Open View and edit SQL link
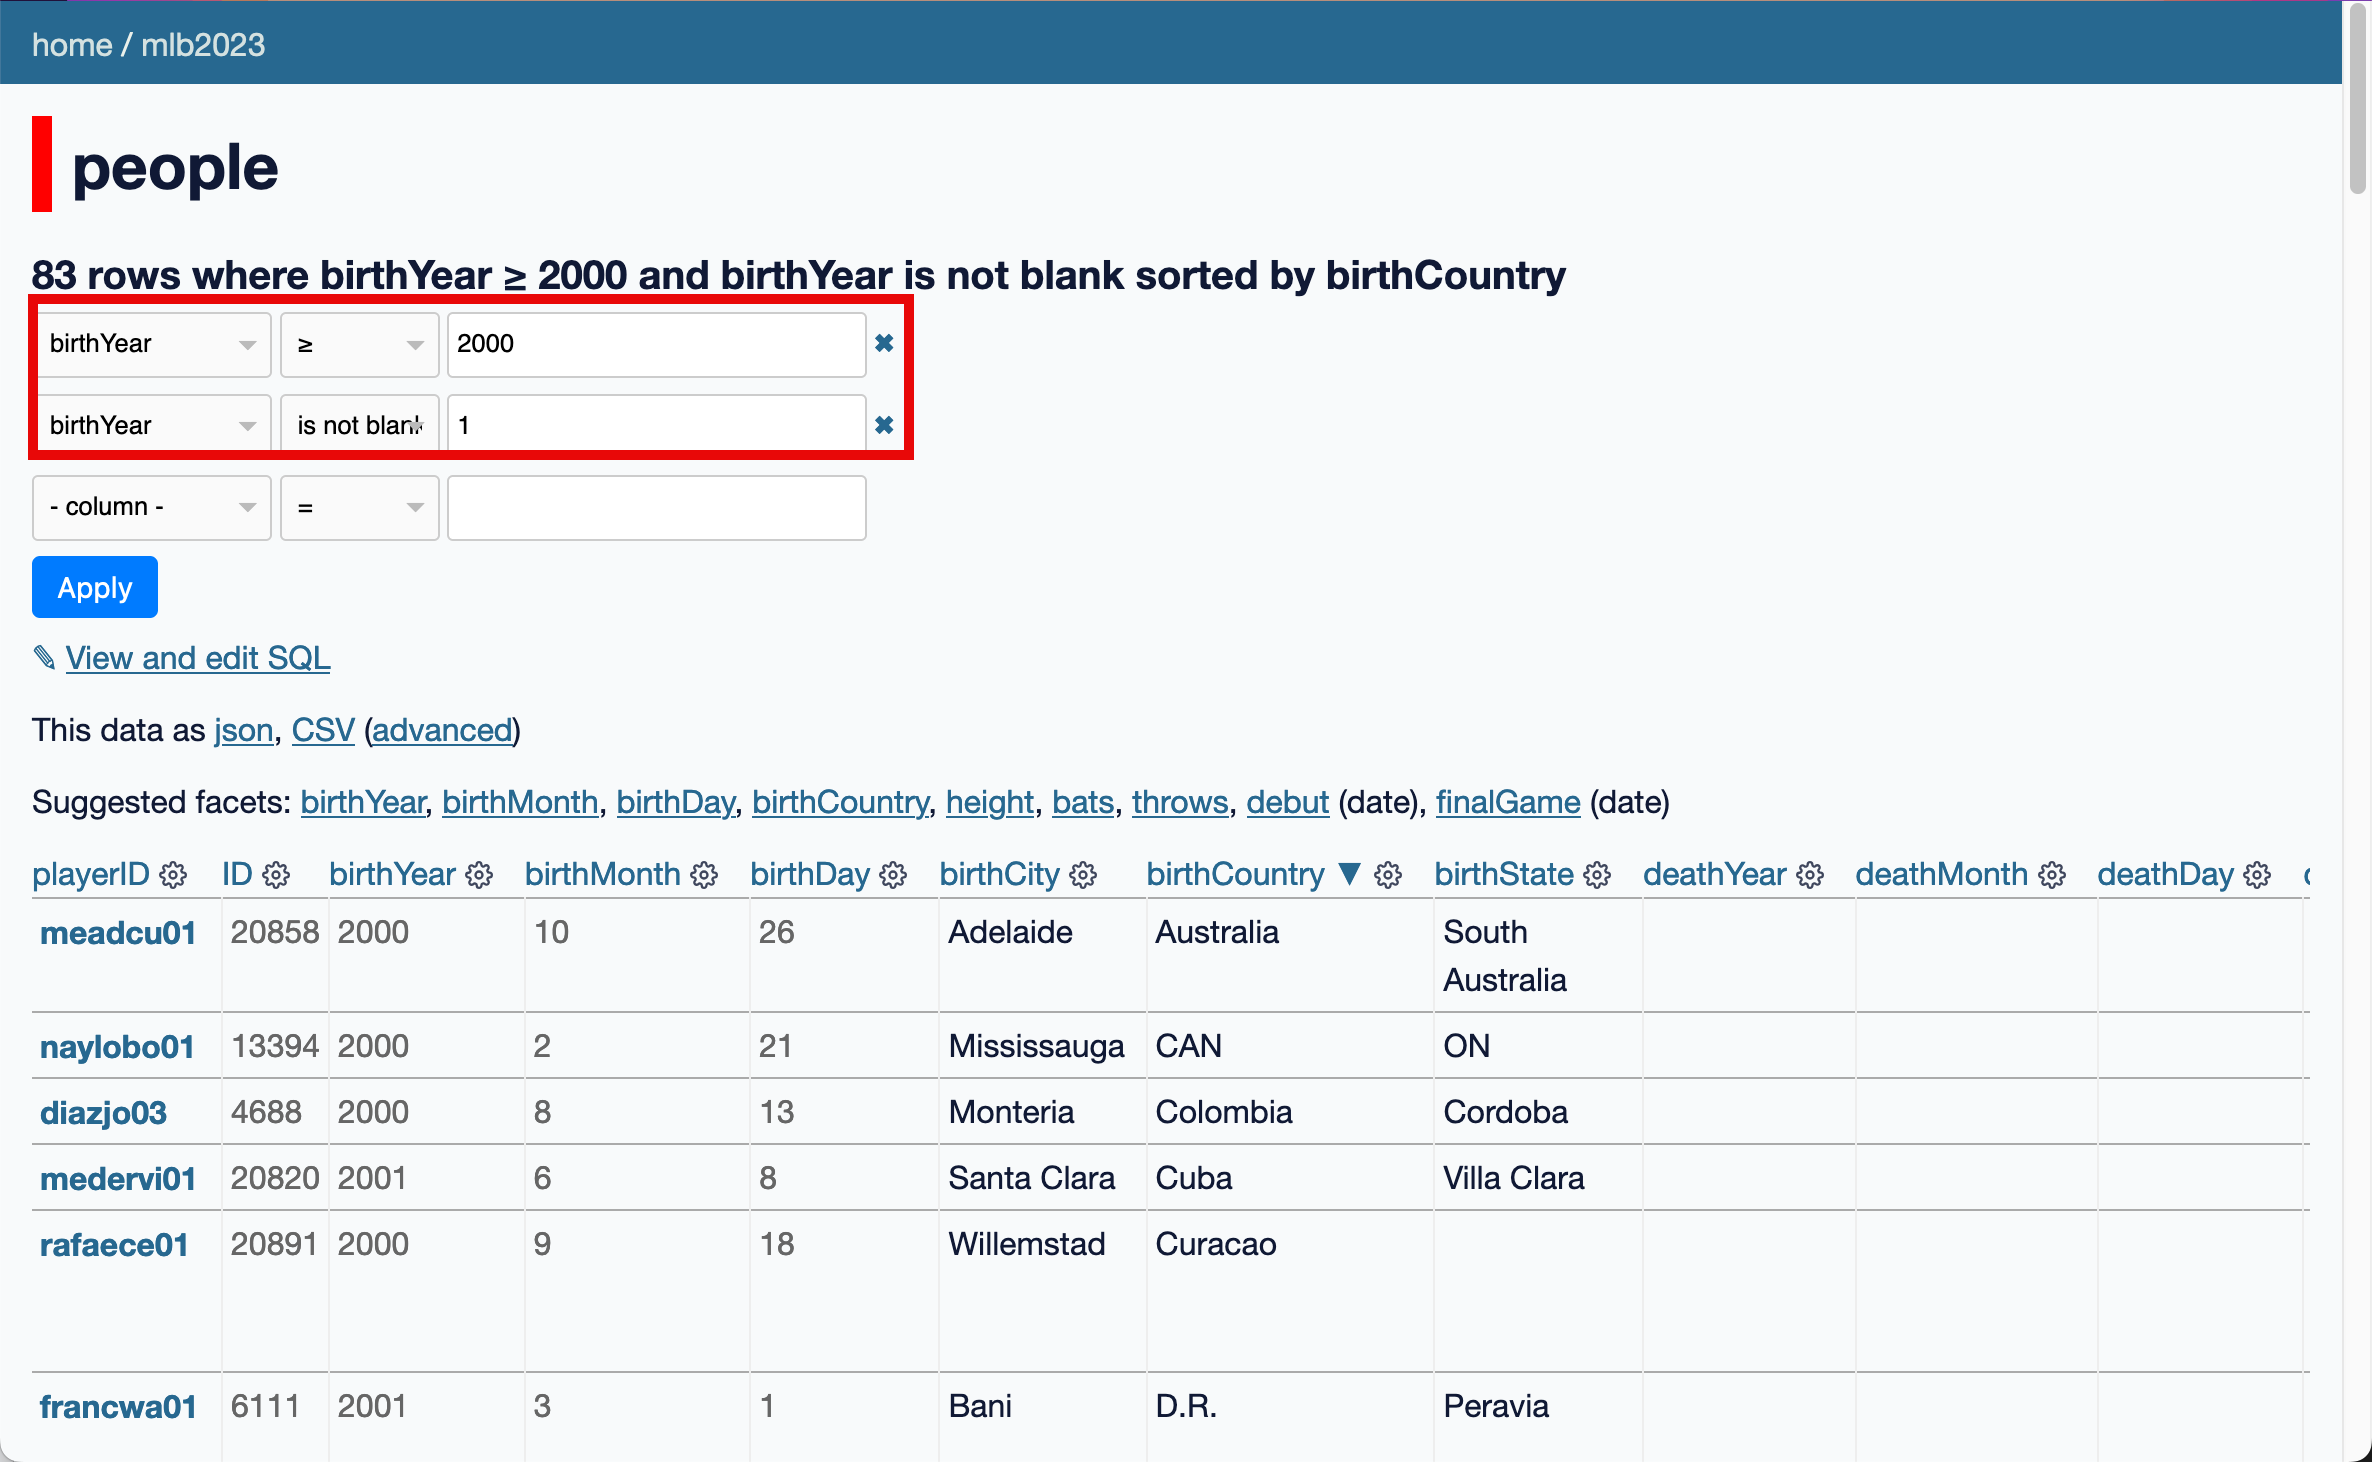The image size is (2372, 1462). pos(197,658)
